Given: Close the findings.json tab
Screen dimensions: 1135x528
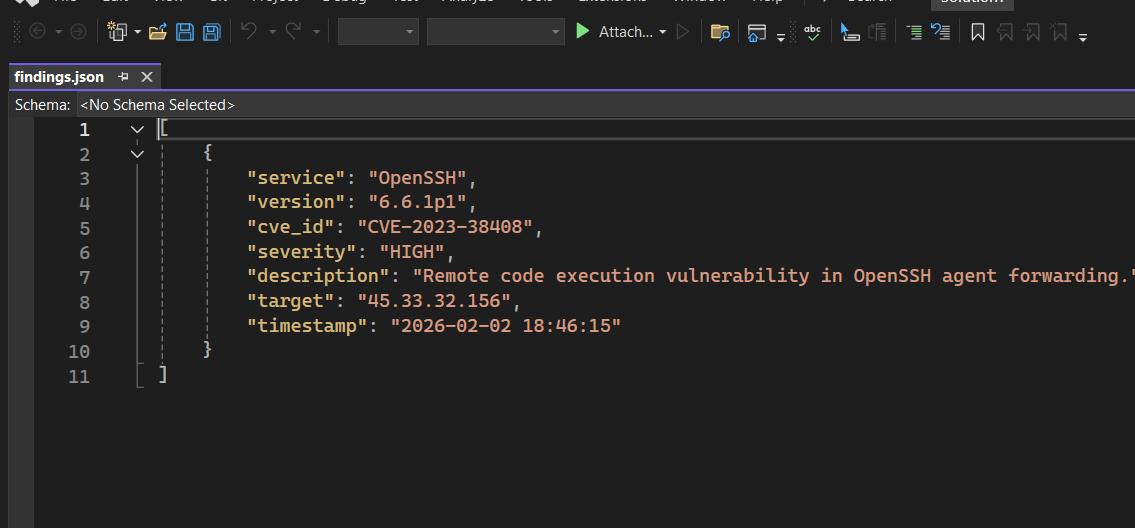Looking at the screenshot, I should point(147,77).
